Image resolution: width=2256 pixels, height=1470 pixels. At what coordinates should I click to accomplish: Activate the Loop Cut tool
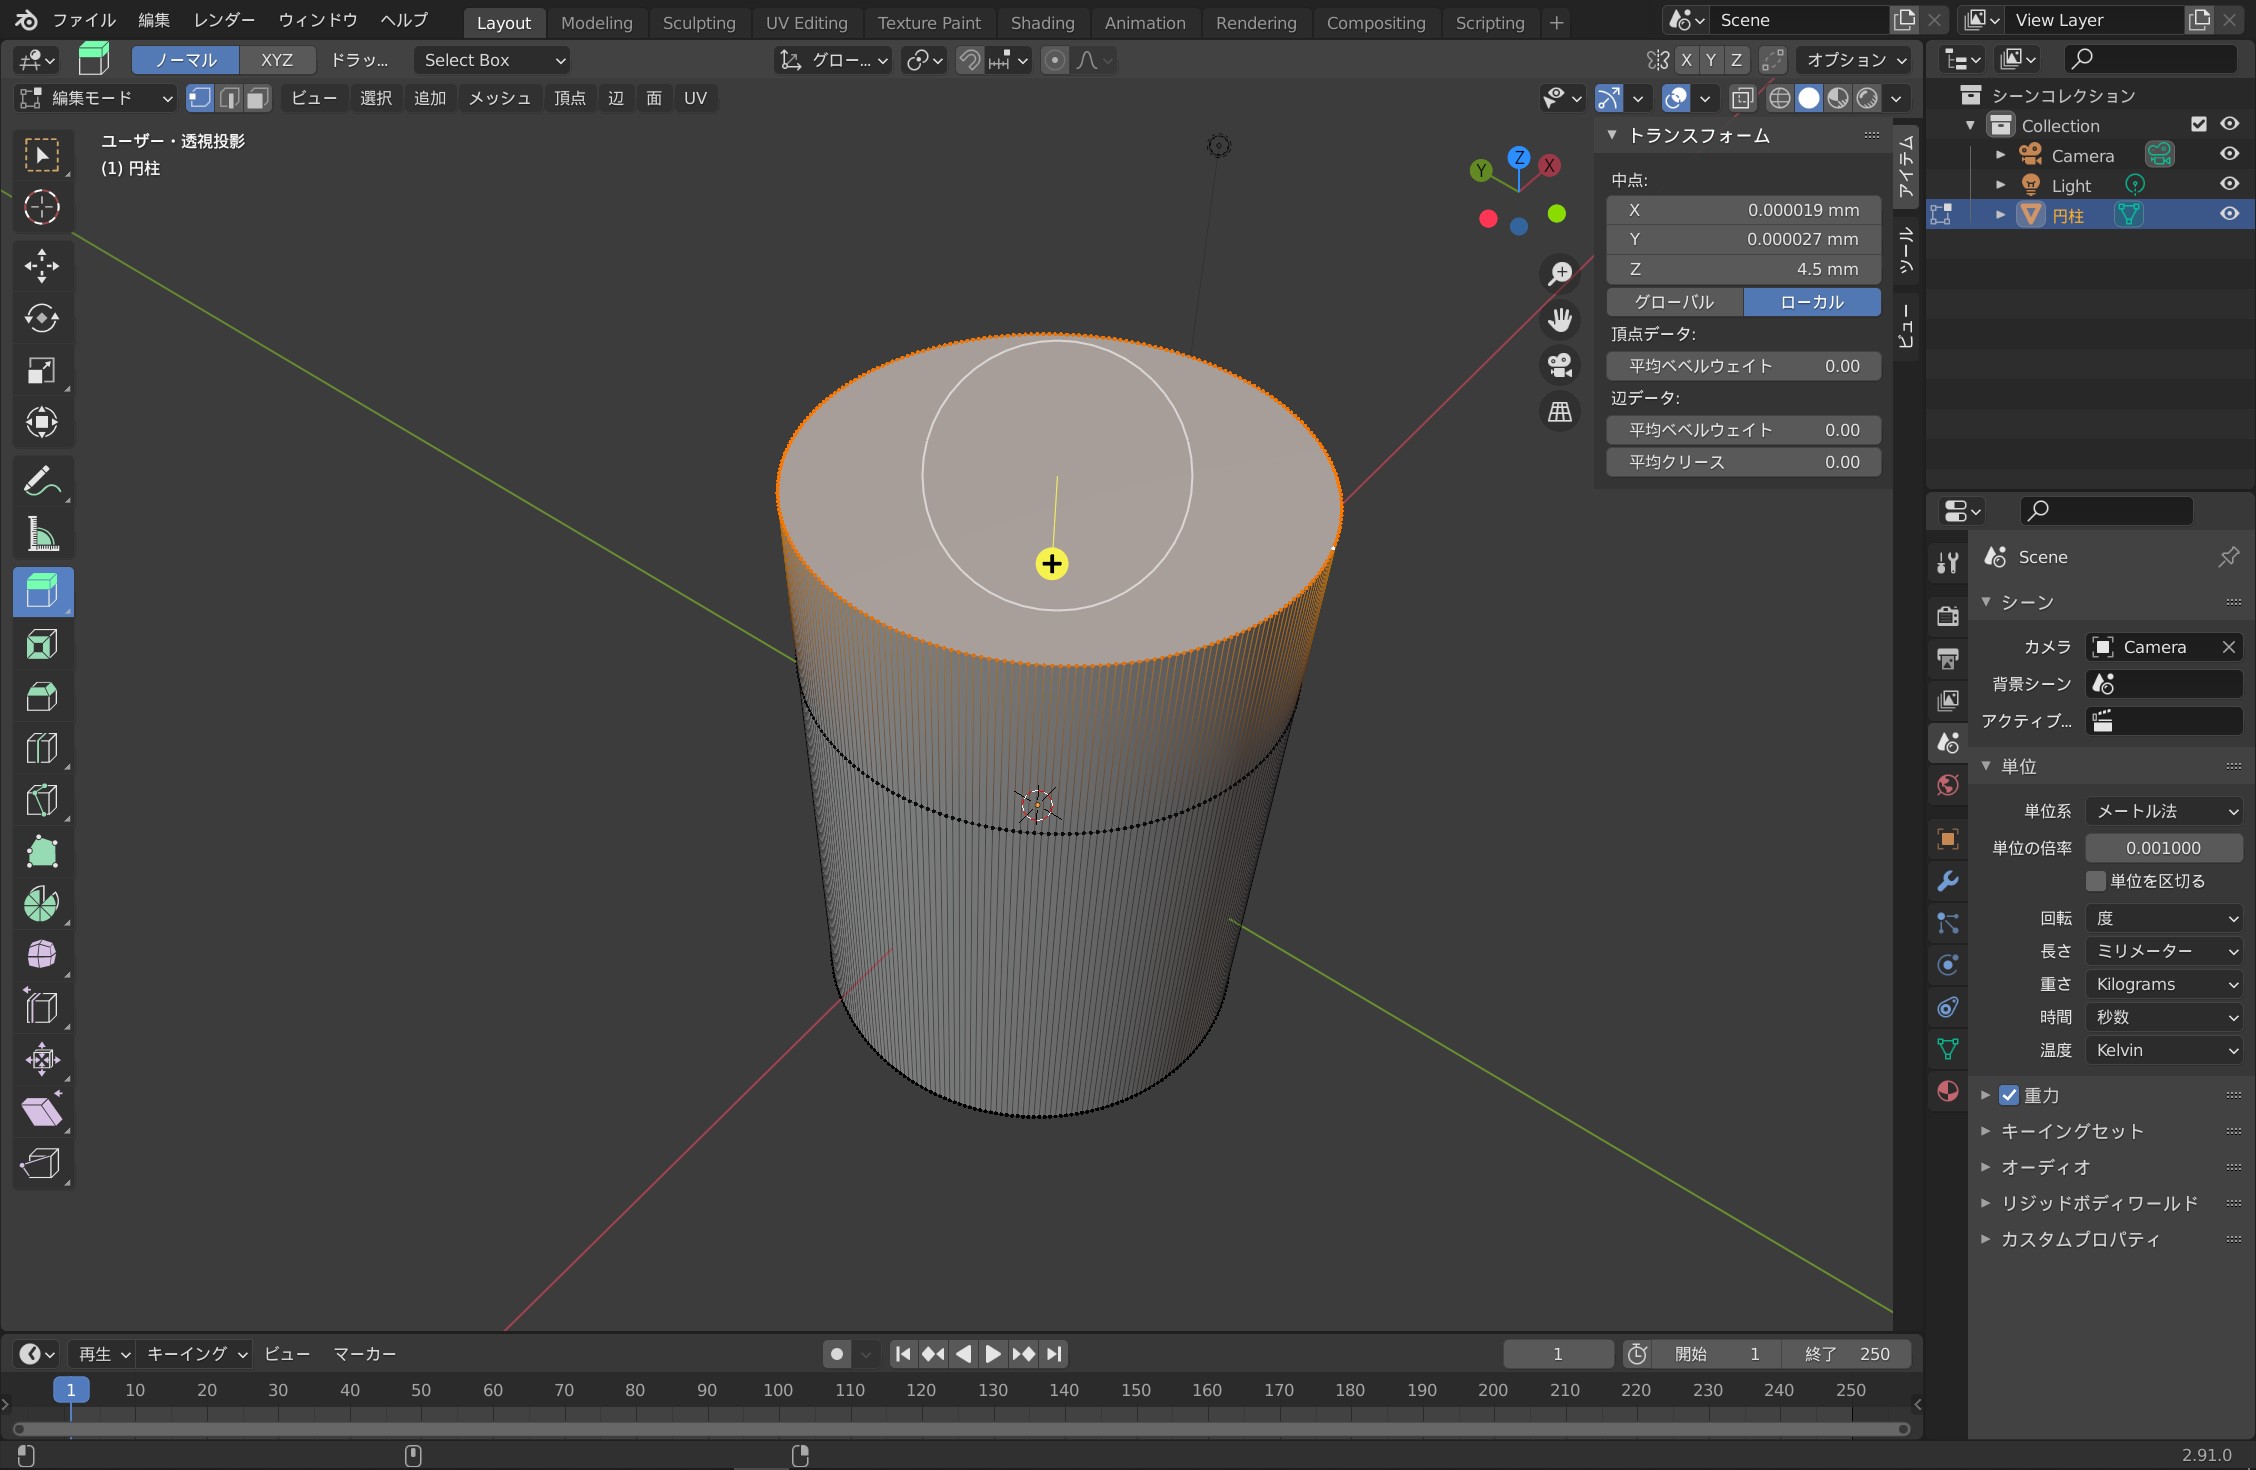[41, 748]
